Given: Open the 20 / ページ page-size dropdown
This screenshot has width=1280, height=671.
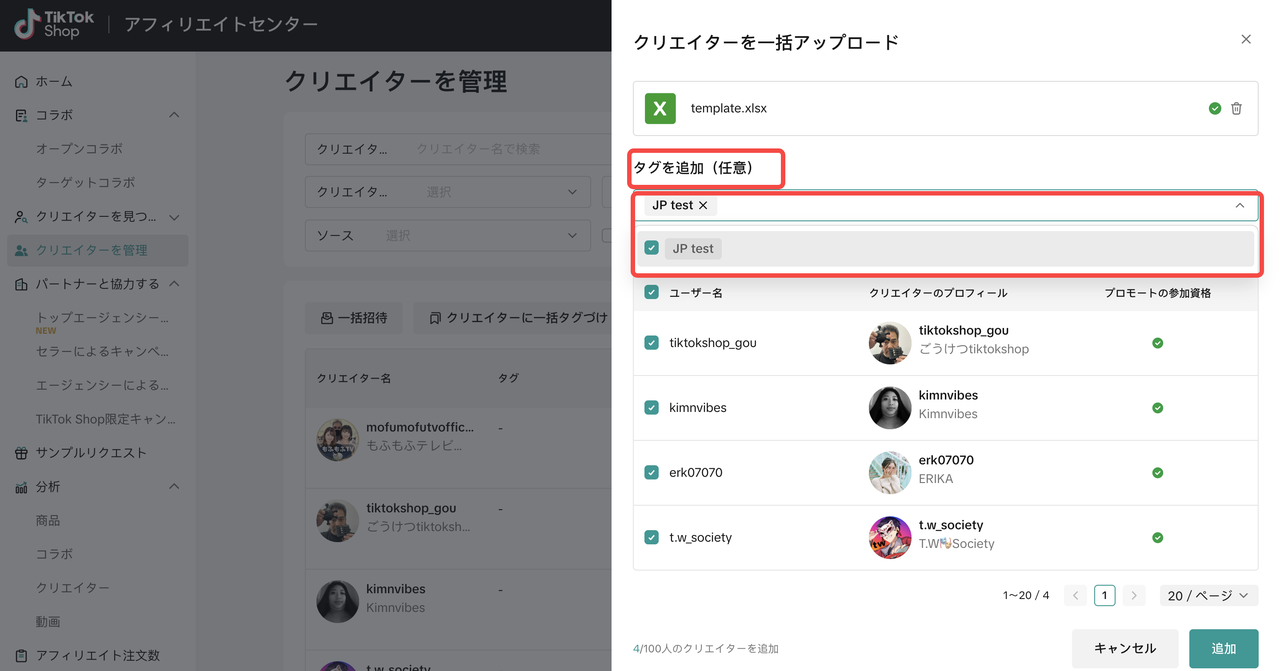Looking at the screenshot, I should tap(1209, 595).
